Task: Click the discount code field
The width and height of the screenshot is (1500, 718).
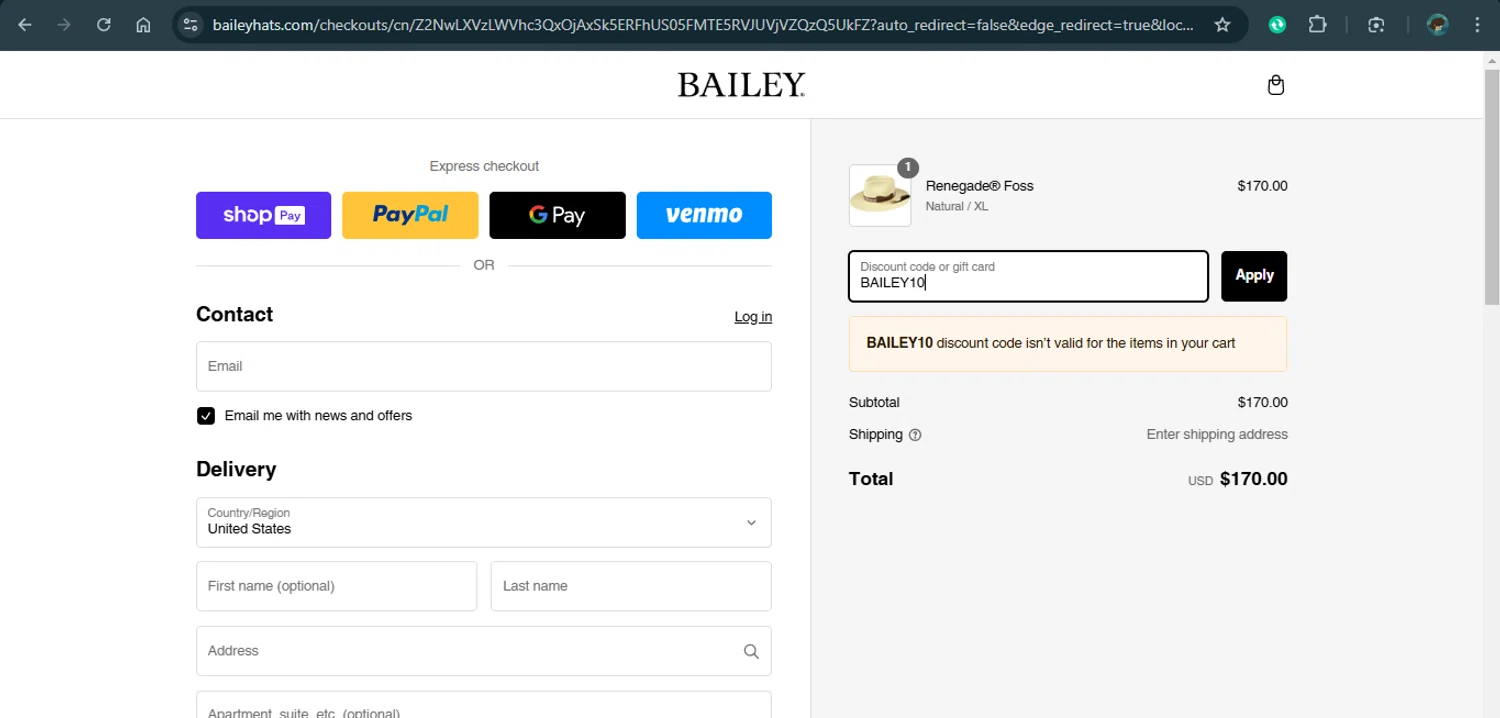Action: pyautogui.click(x=1028, y=276)
